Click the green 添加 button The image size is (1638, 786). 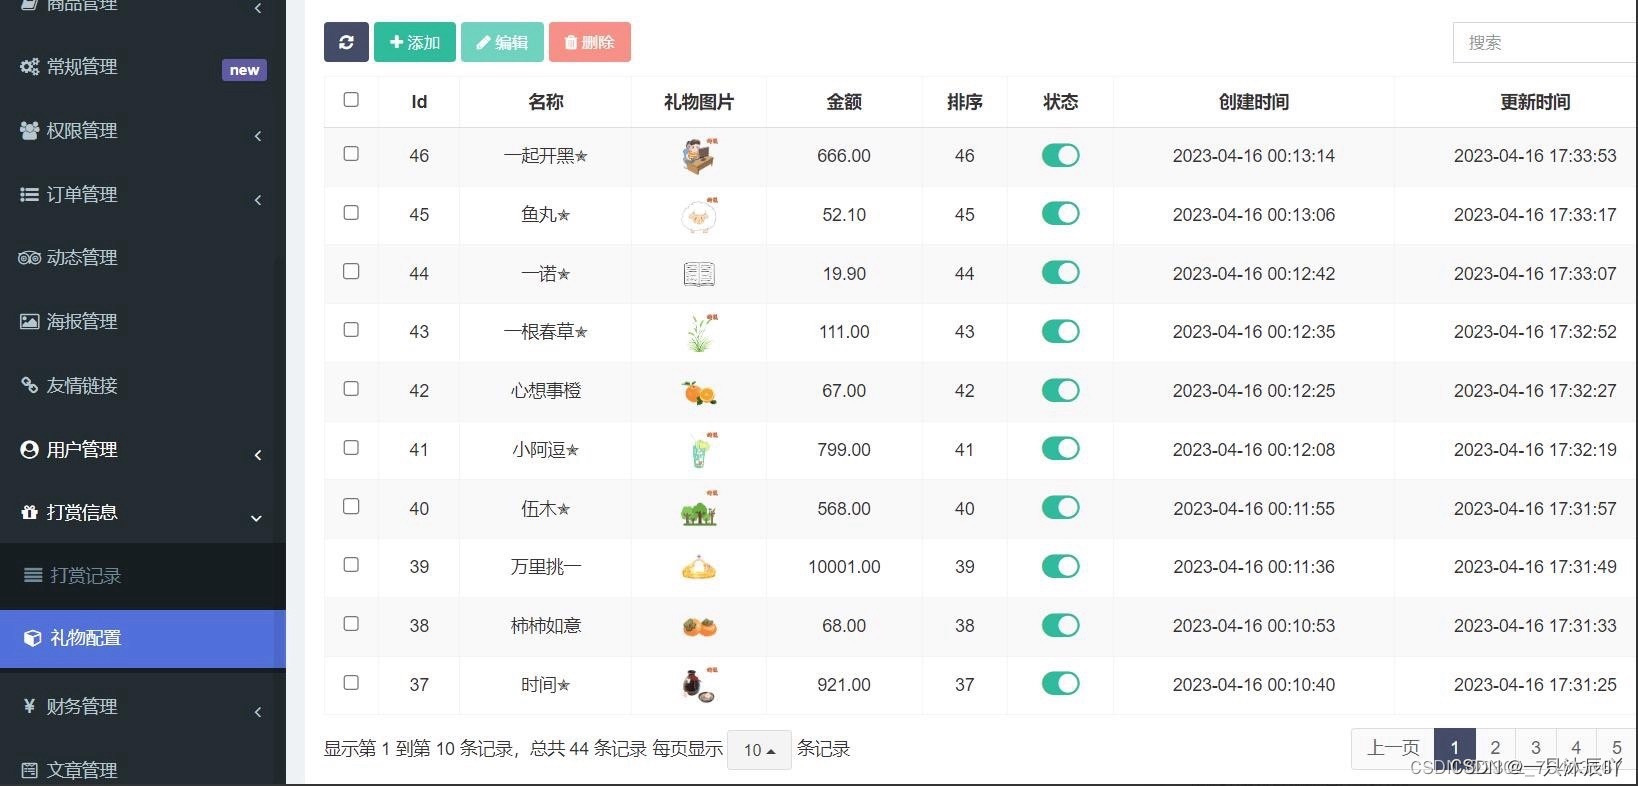pos(414,42)
